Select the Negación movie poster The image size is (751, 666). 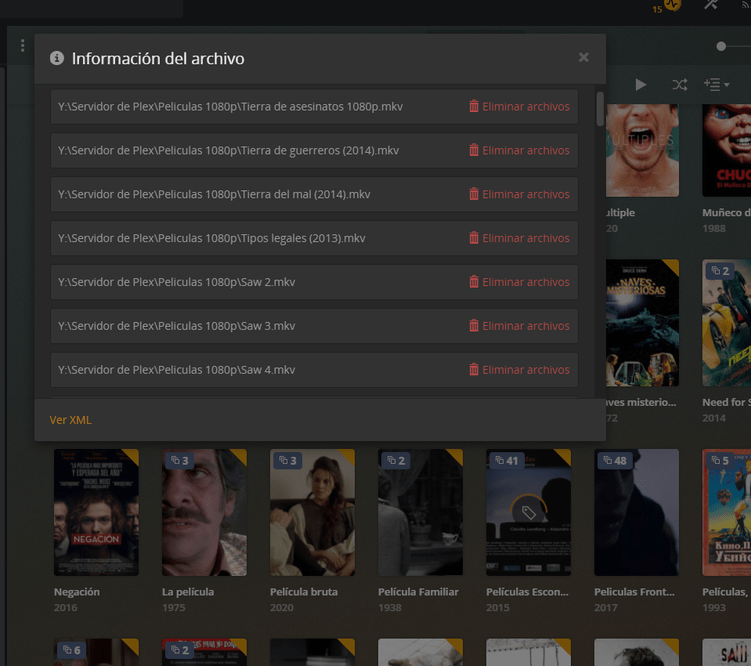[x=96, y=512]
